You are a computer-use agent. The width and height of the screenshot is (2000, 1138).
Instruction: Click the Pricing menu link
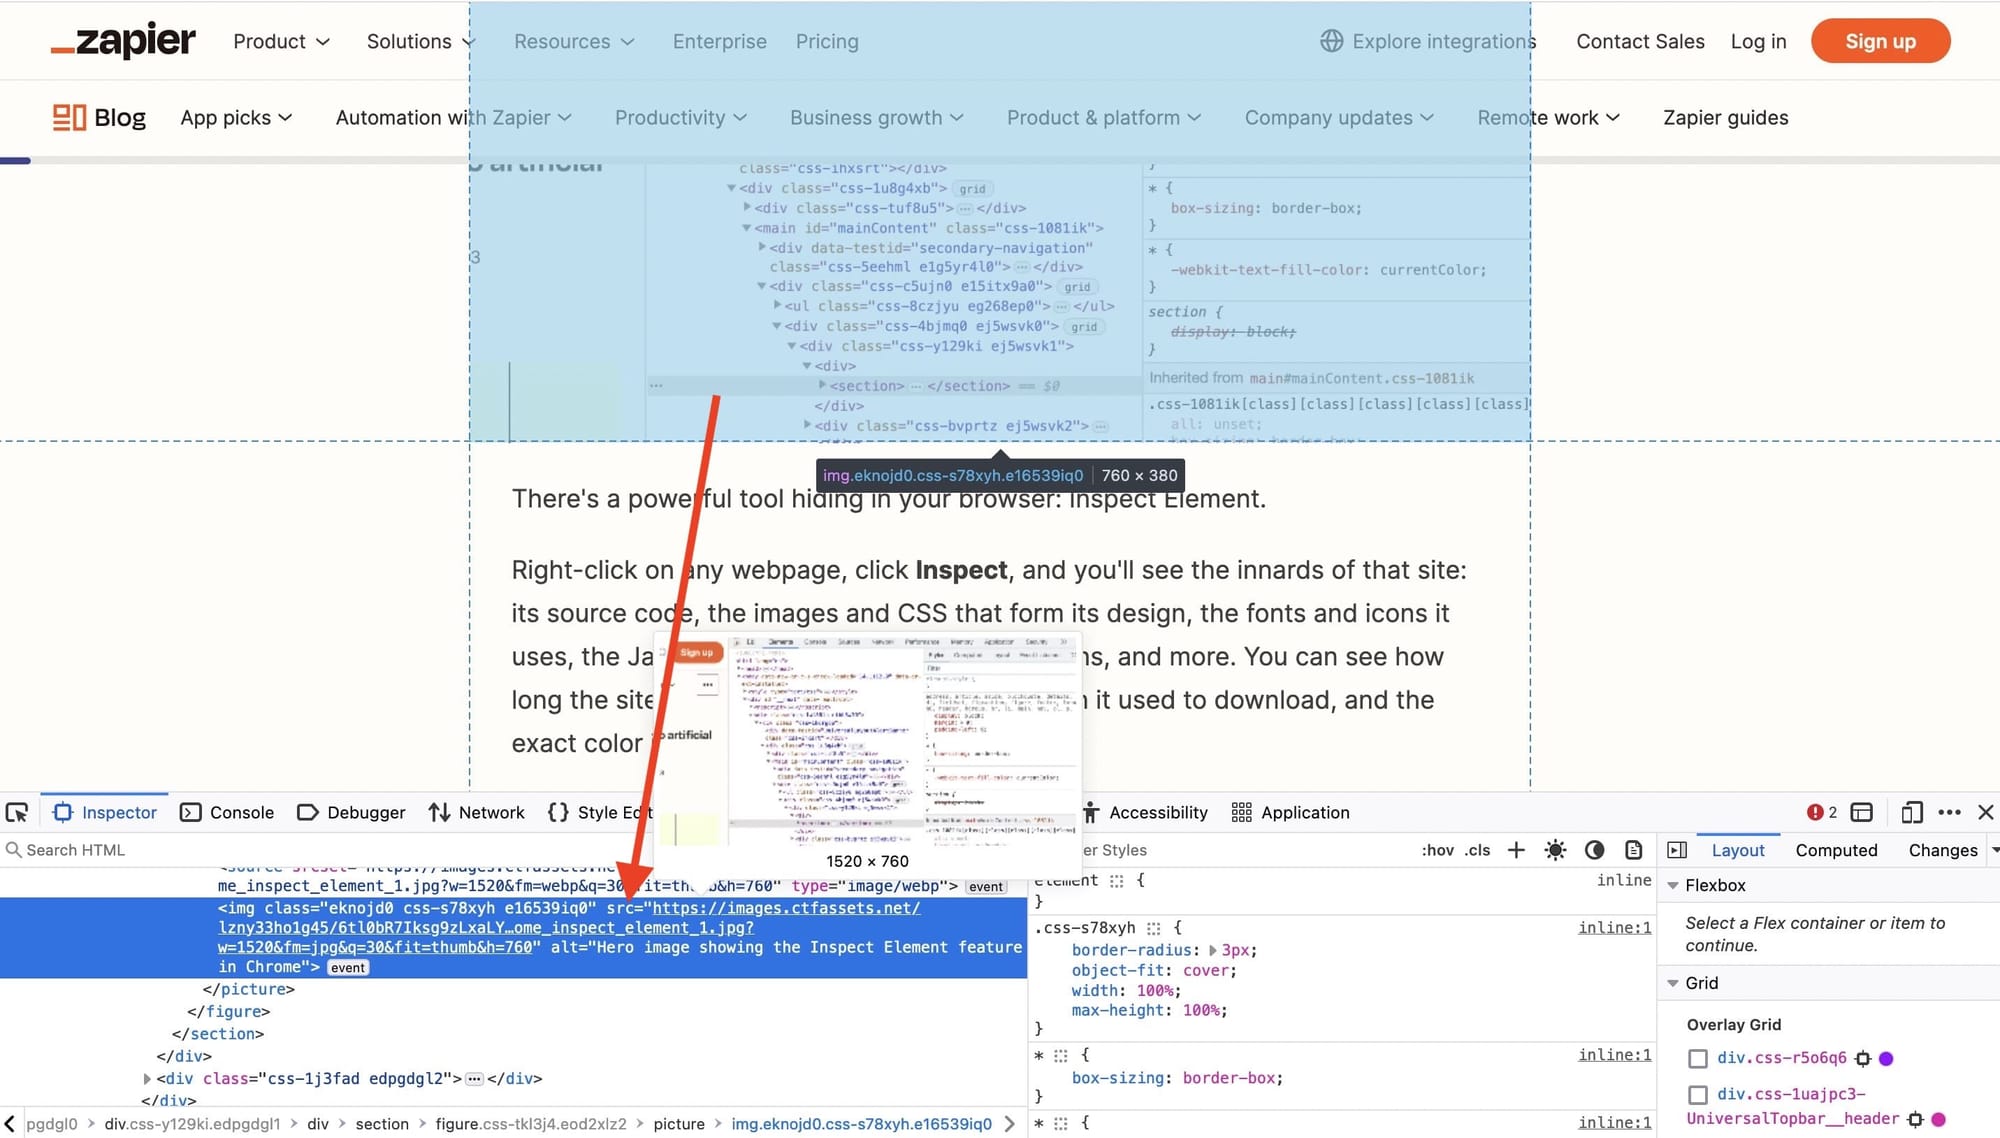coord(827,41)
